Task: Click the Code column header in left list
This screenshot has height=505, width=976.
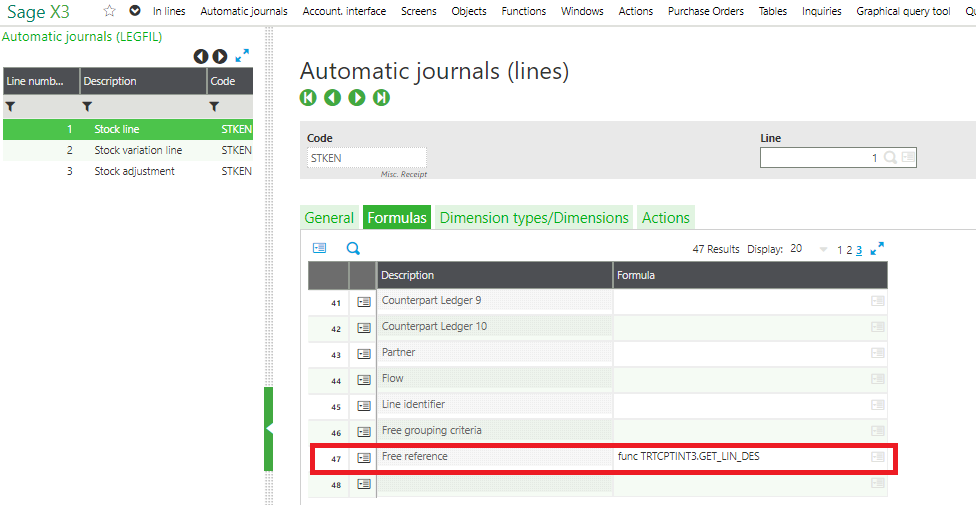Action: pos(230,82)
